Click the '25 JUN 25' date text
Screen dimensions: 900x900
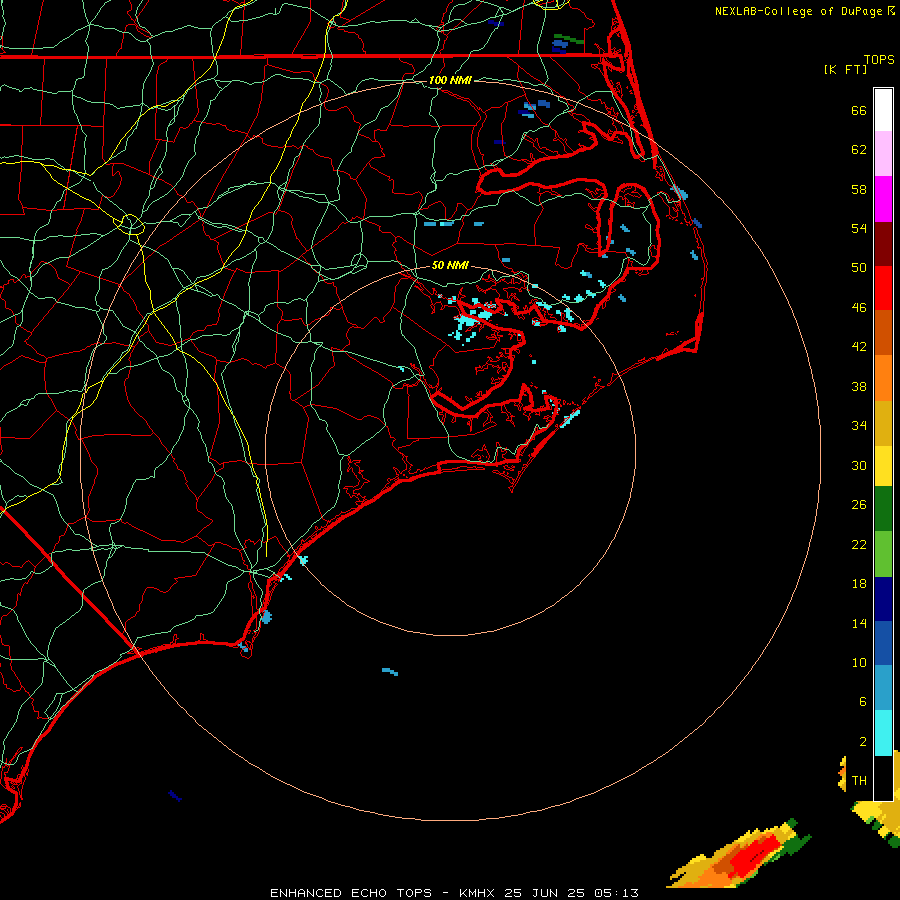pyautogui.click(x=544, y=893)
